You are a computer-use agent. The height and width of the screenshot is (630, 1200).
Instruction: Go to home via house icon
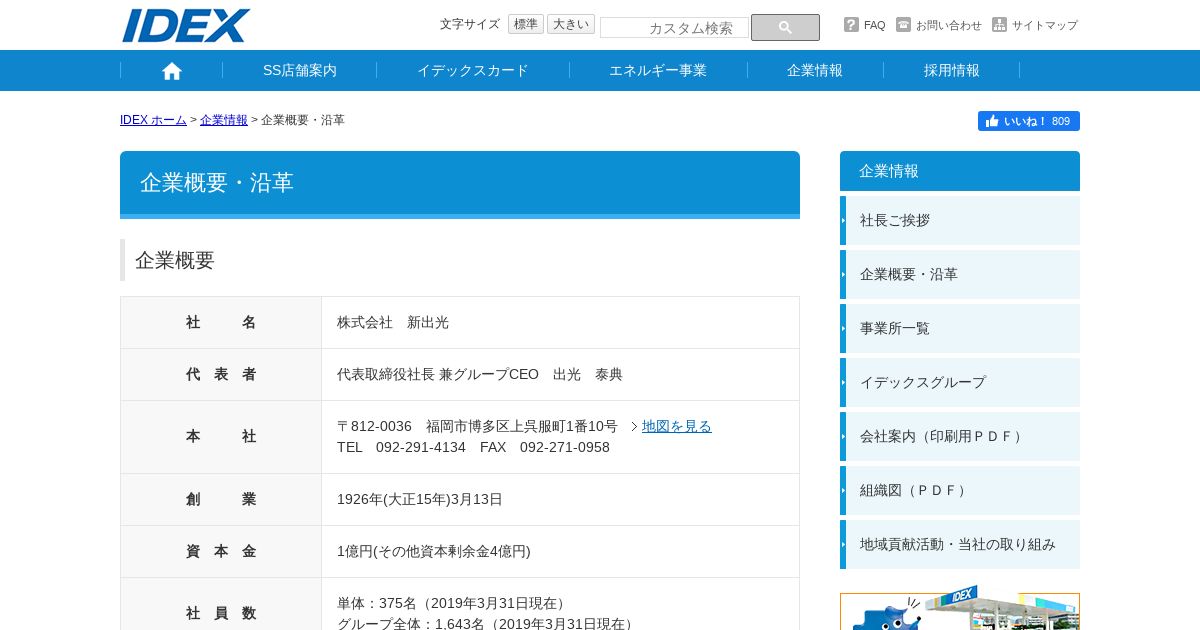(x=172, y=71)
